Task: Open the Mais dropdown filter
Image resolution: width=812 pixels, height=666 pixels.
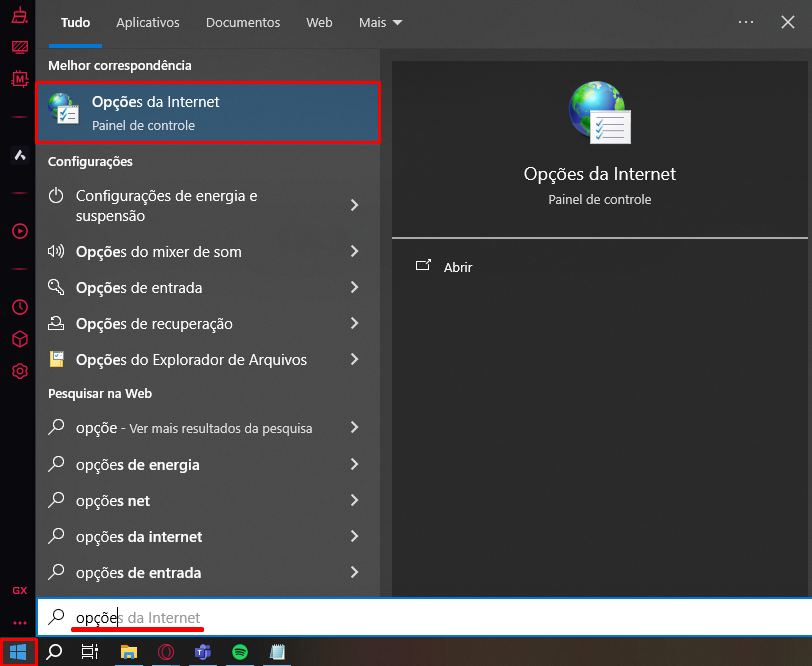Action: 380,22
